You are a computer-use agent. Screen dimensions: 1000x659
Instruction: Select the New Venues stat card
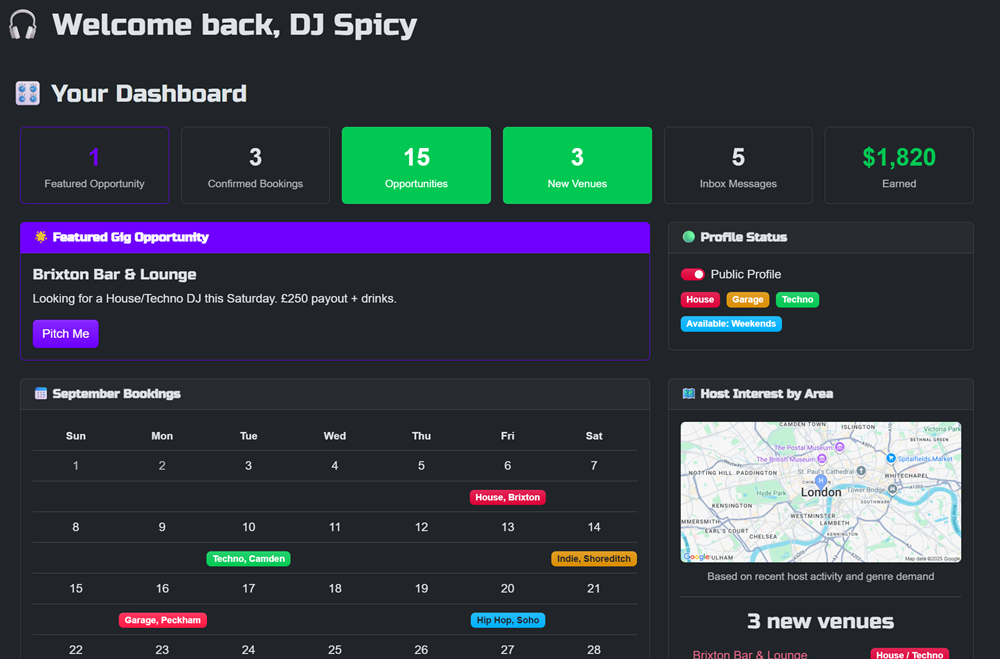tap(577, 166)
